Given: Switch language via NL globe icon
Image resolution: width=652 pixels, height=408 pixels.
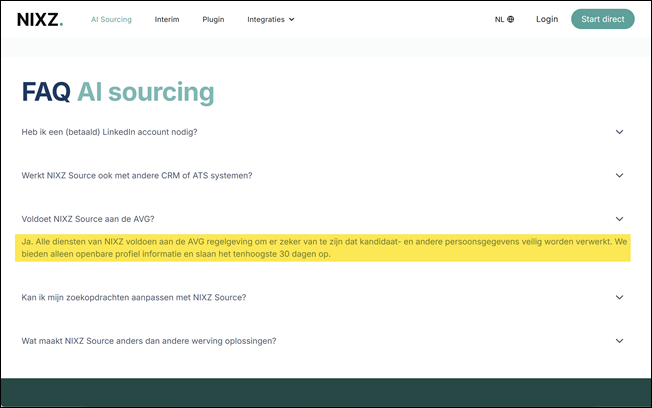Looking at the screenshot, I should [504, 20].
